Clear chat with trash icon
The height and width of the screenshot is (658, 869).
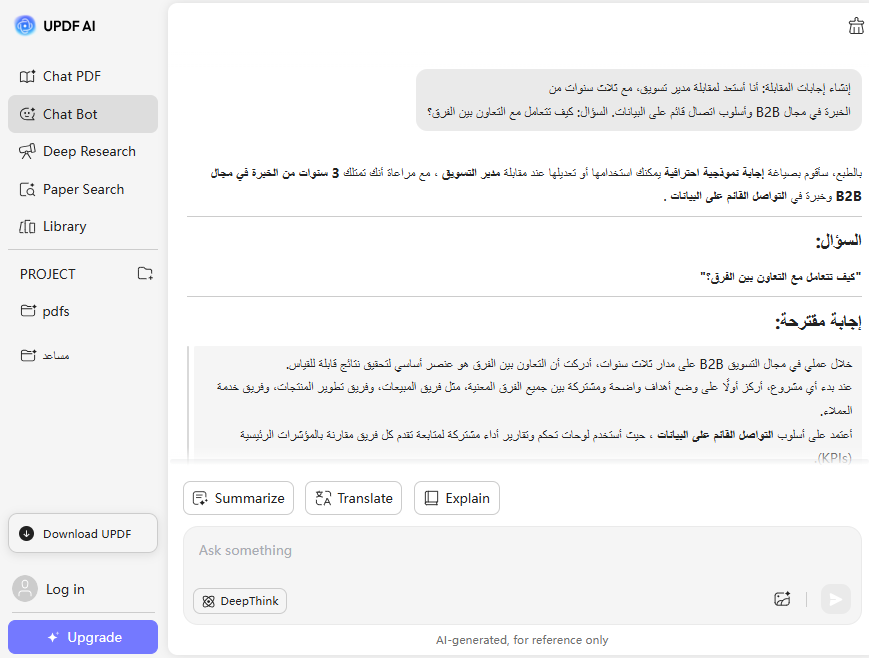856,26
